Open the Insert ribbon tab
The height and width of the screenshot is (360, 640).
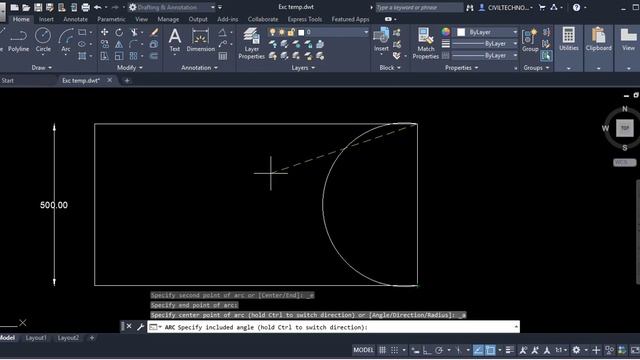(x=46, y=19)
